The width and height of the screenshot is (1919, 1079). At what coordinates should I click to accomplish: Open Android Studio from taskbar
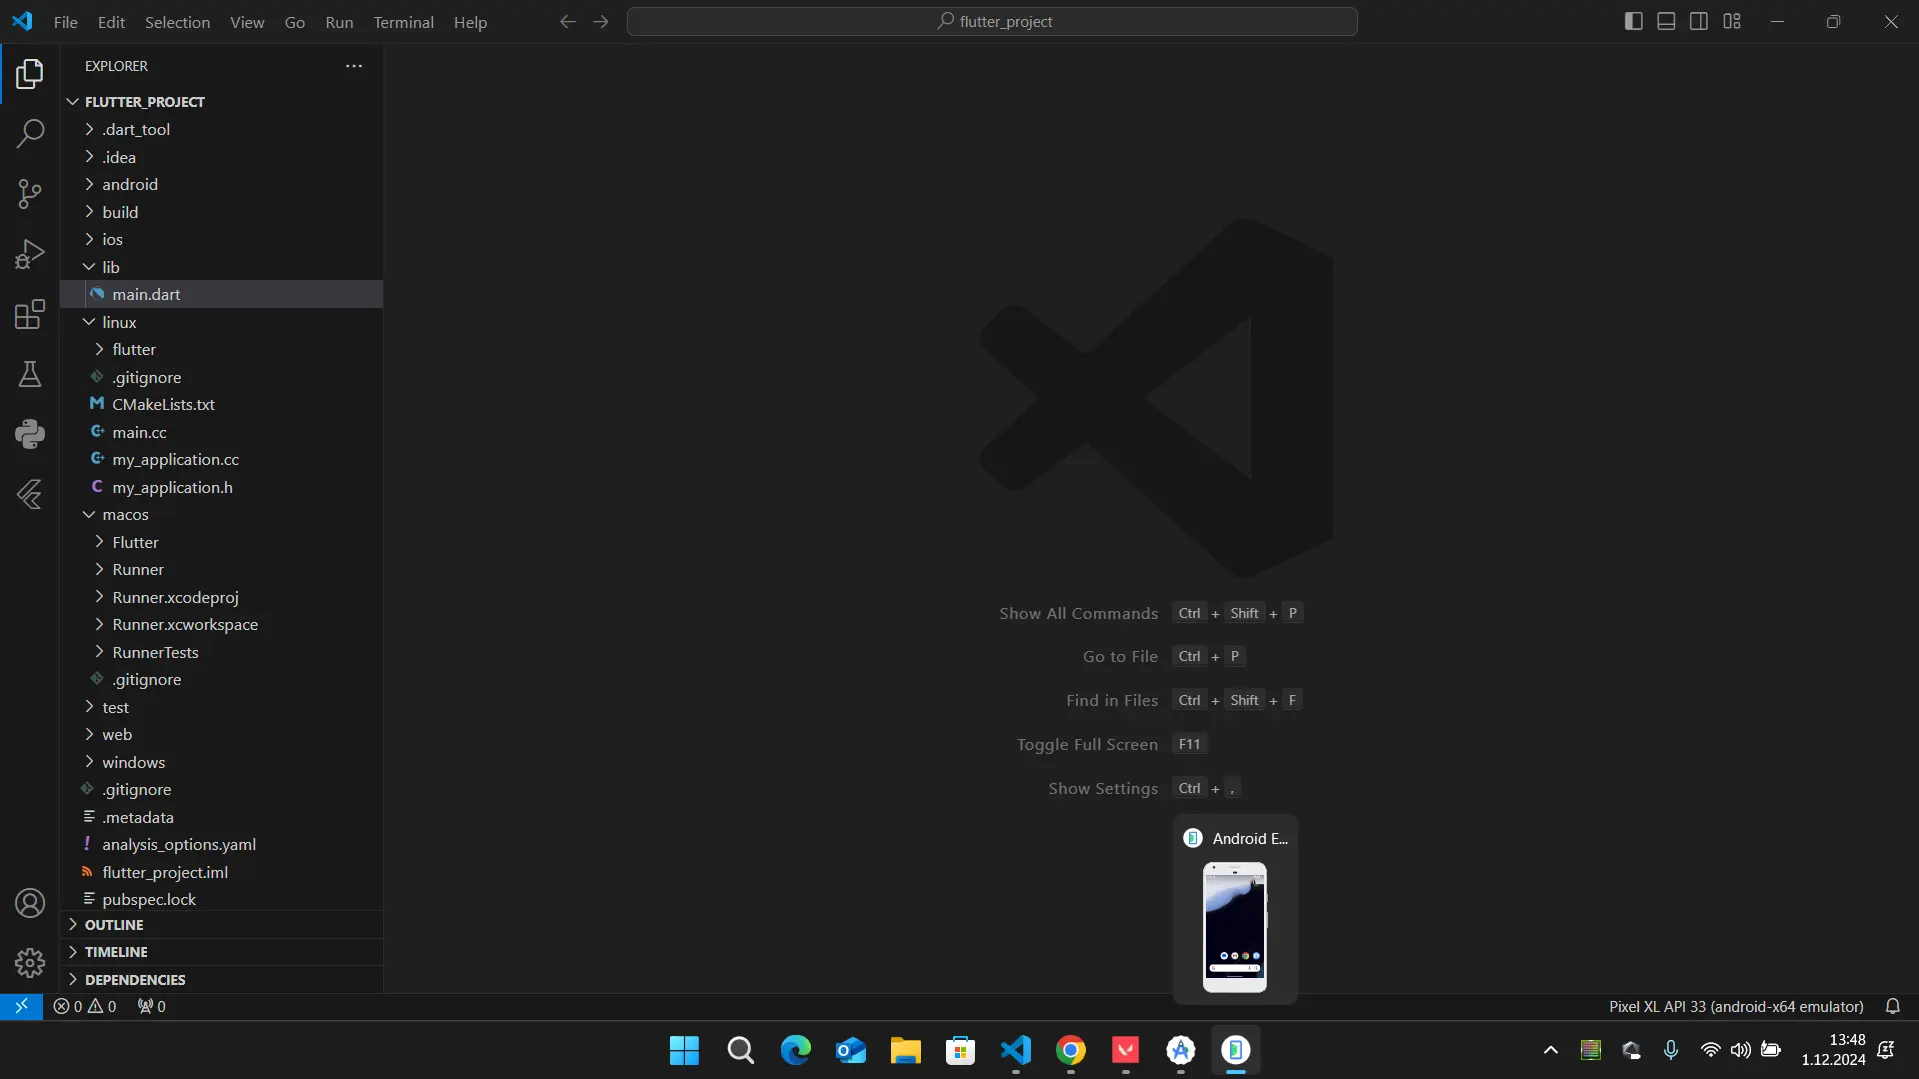(x=1181, y=1051)
